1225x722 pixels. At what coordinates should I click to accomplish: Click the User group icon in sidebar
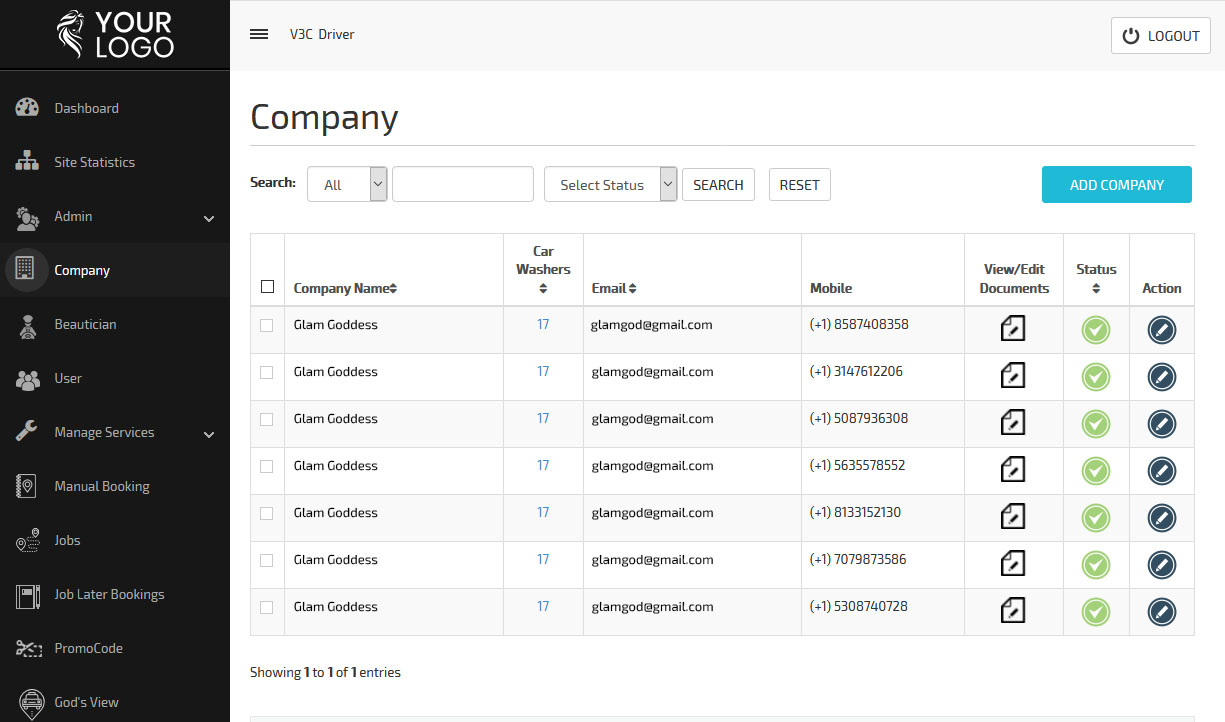pyautogui.click(x=27, y=379)
